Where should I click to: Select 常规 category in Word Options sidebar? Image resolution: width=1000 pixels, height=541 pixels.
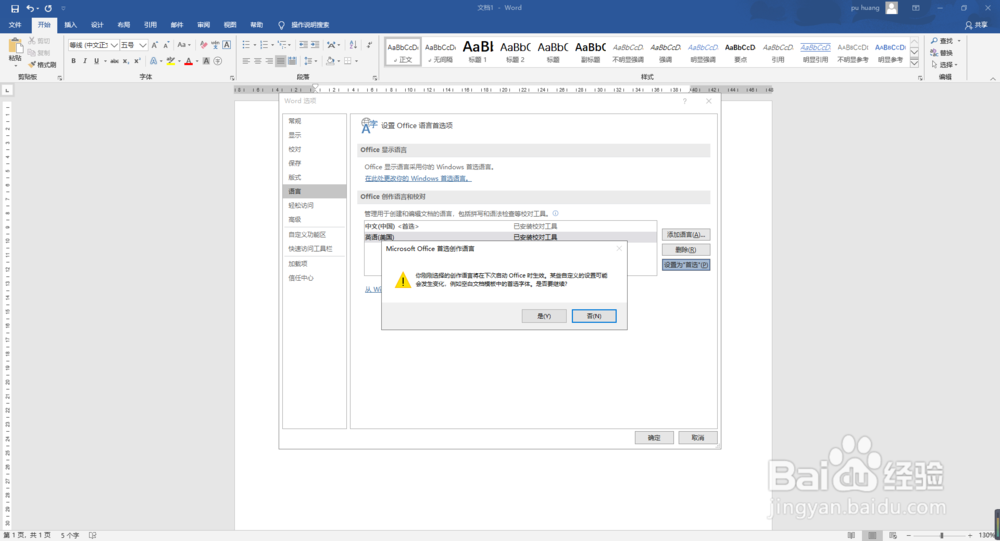(x=314, y=121)
